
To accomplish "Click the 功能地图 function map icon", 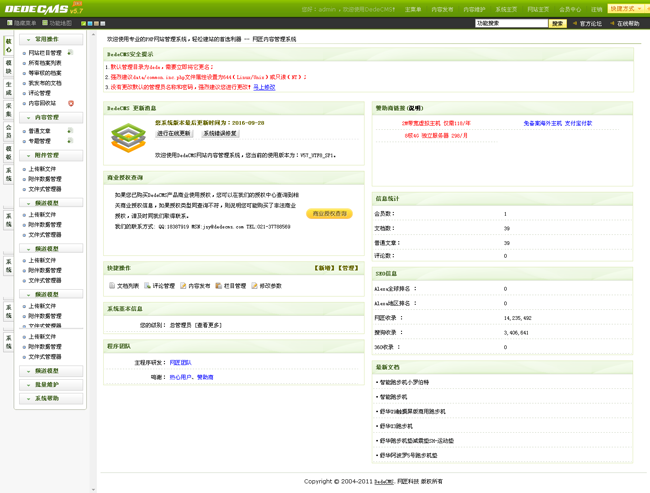I will point(45,23).
